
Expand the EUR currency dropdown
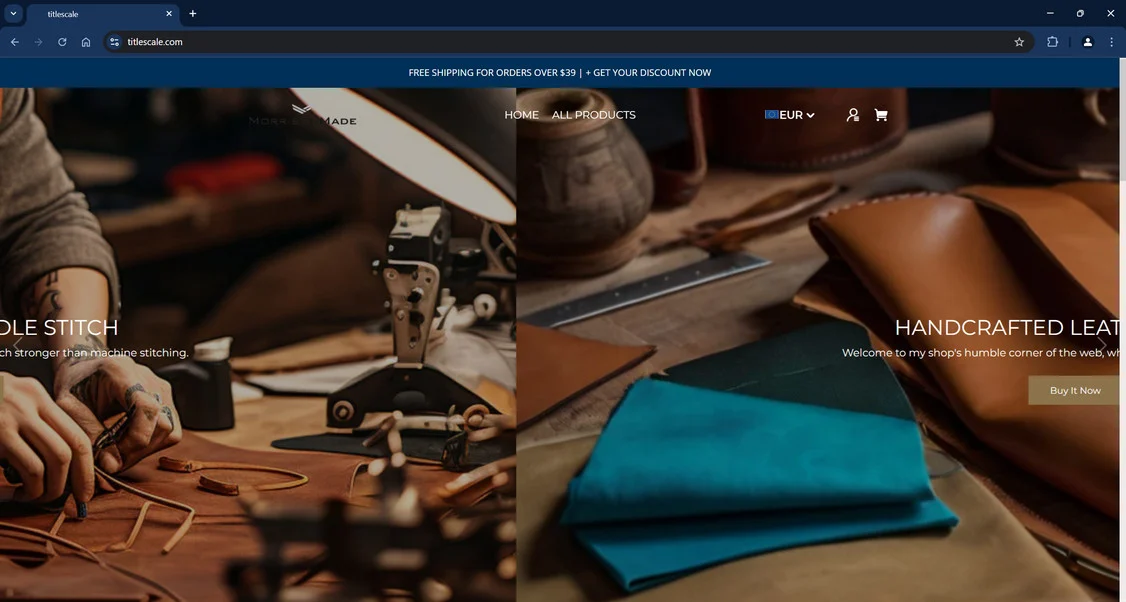(x=790, y=115)
